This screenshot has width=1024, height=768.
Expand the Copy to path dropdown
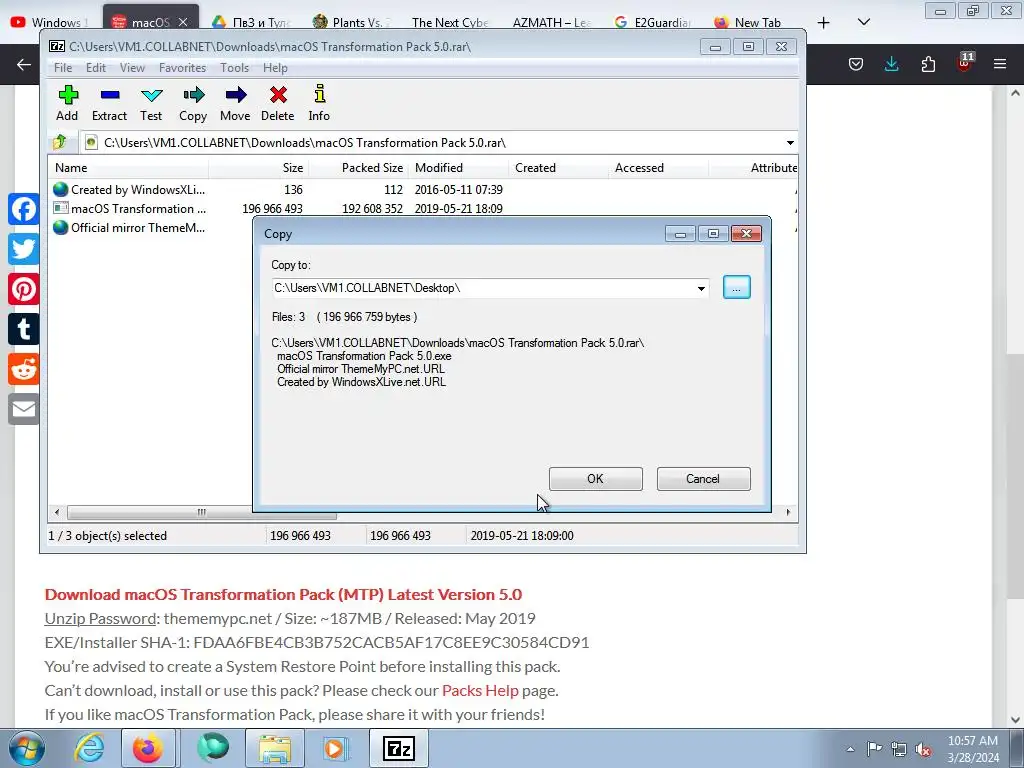[701, 288]
